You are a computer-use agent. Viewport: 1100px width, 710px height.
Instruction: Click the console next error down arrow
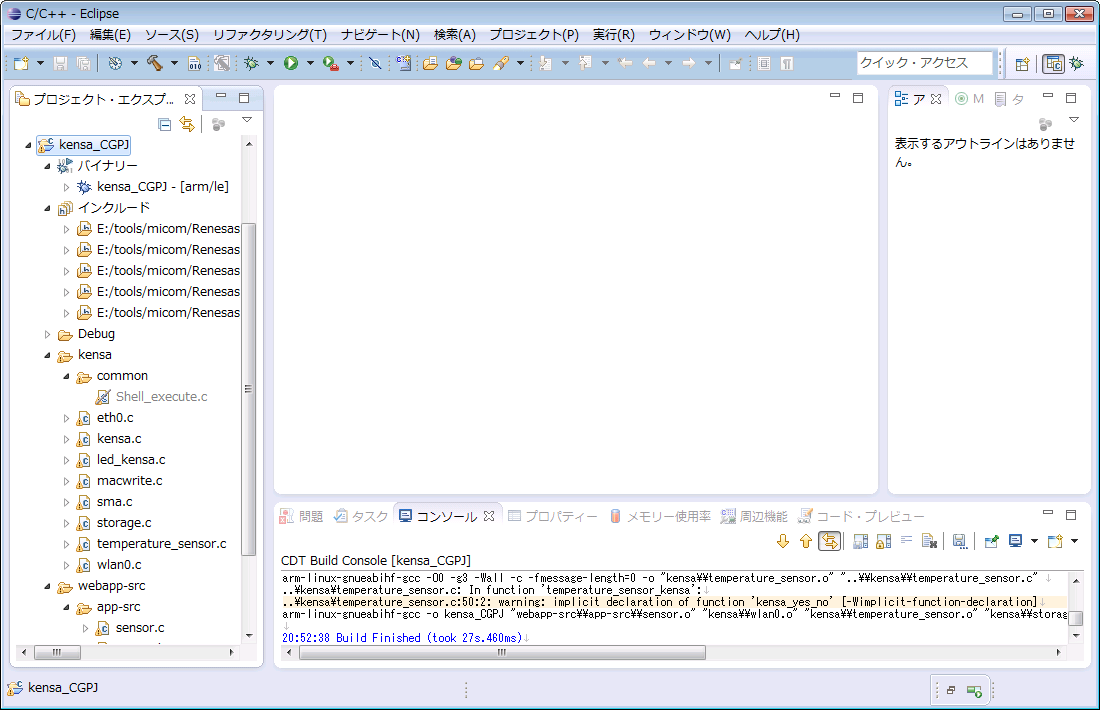pyautogui.click(x=783, y=541)
